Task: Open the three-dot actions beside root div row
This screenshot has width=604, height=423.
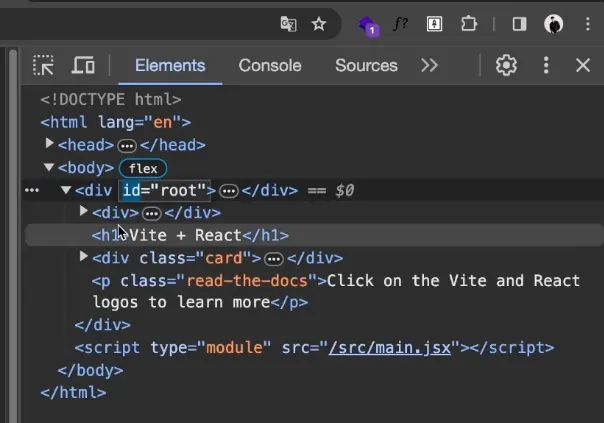Action: (x=32, y=190)
